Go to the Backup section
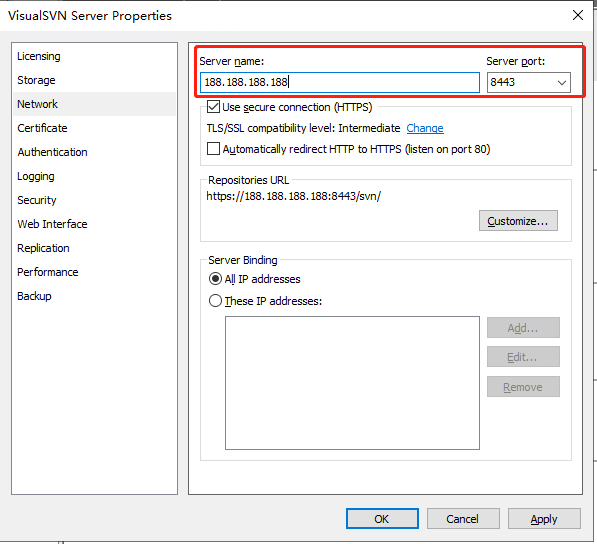 [34, 296]
